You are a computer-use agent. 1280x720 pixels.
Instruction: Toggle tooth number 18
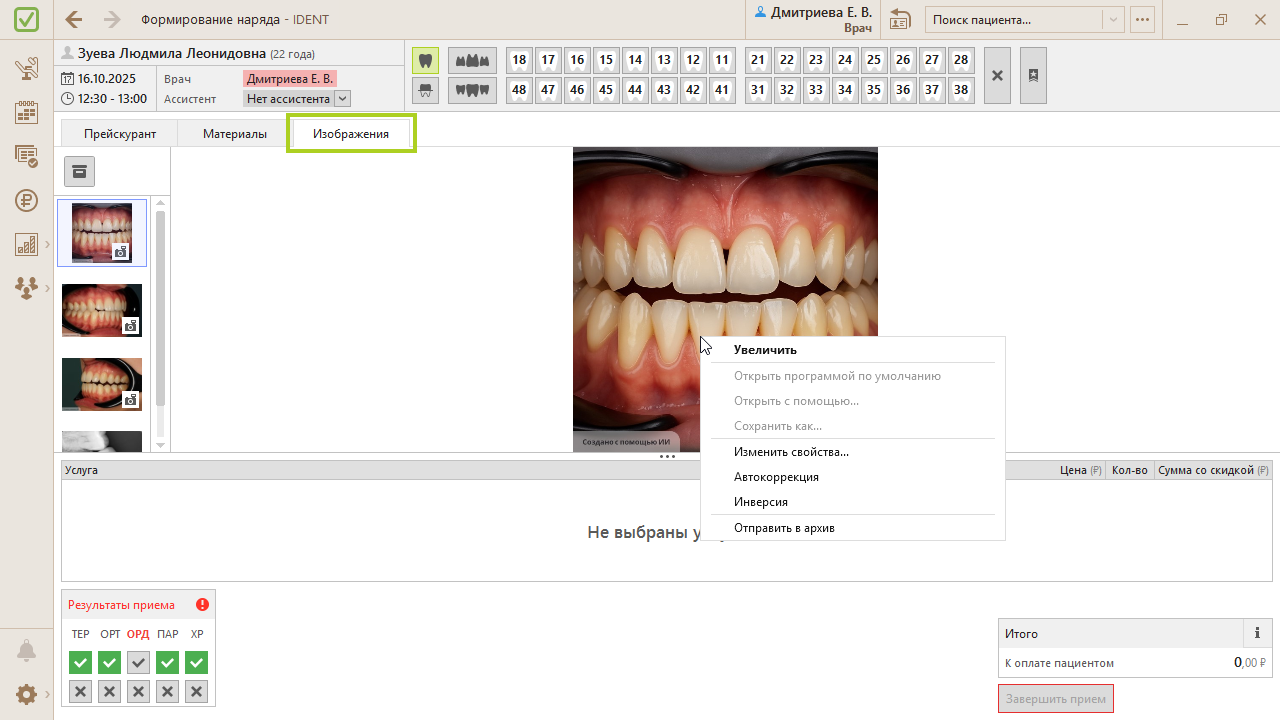click(x=518, y=60)
